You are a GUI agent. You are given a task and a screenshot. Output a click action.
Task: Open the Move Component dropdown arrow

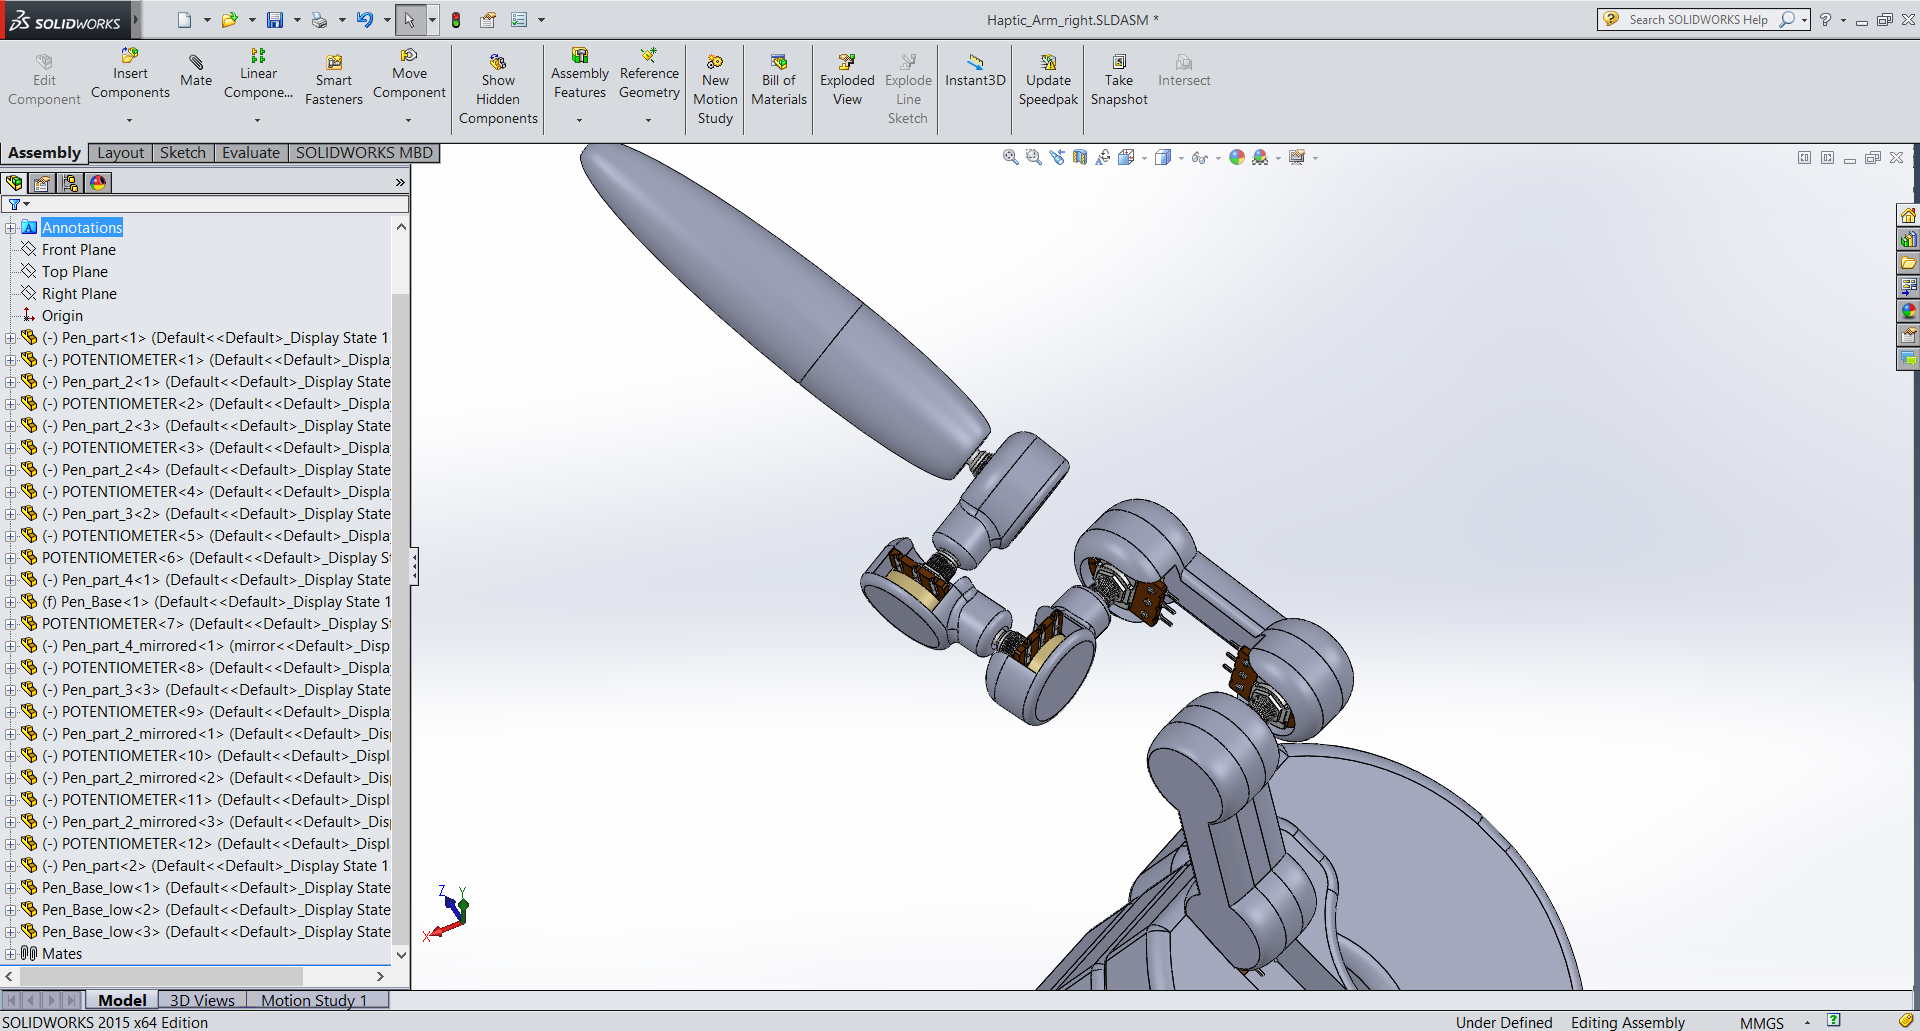click(x=408, y=121)
